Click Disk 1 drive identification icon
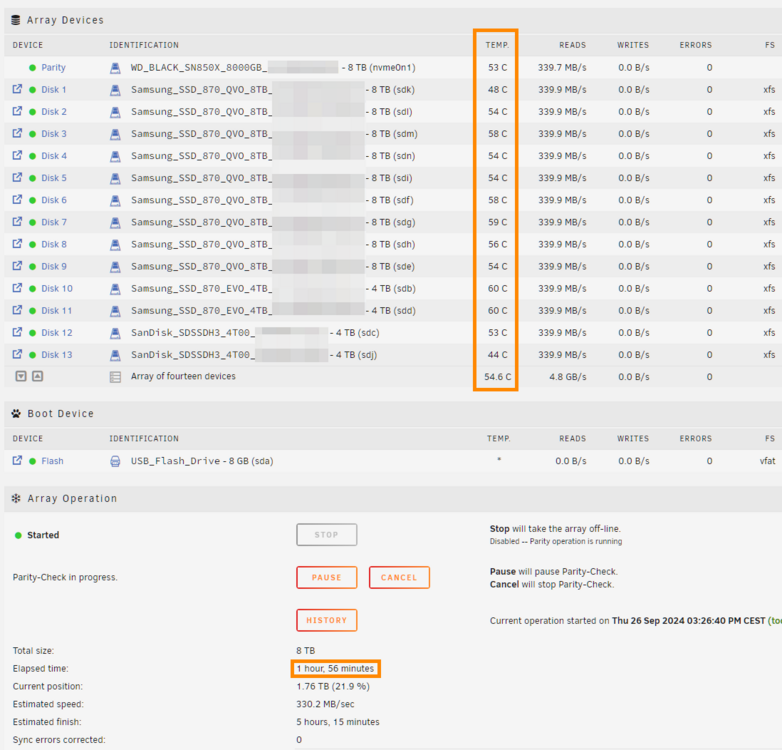The width and height of the screenshot is (782, 750). [x=115, y=90]
